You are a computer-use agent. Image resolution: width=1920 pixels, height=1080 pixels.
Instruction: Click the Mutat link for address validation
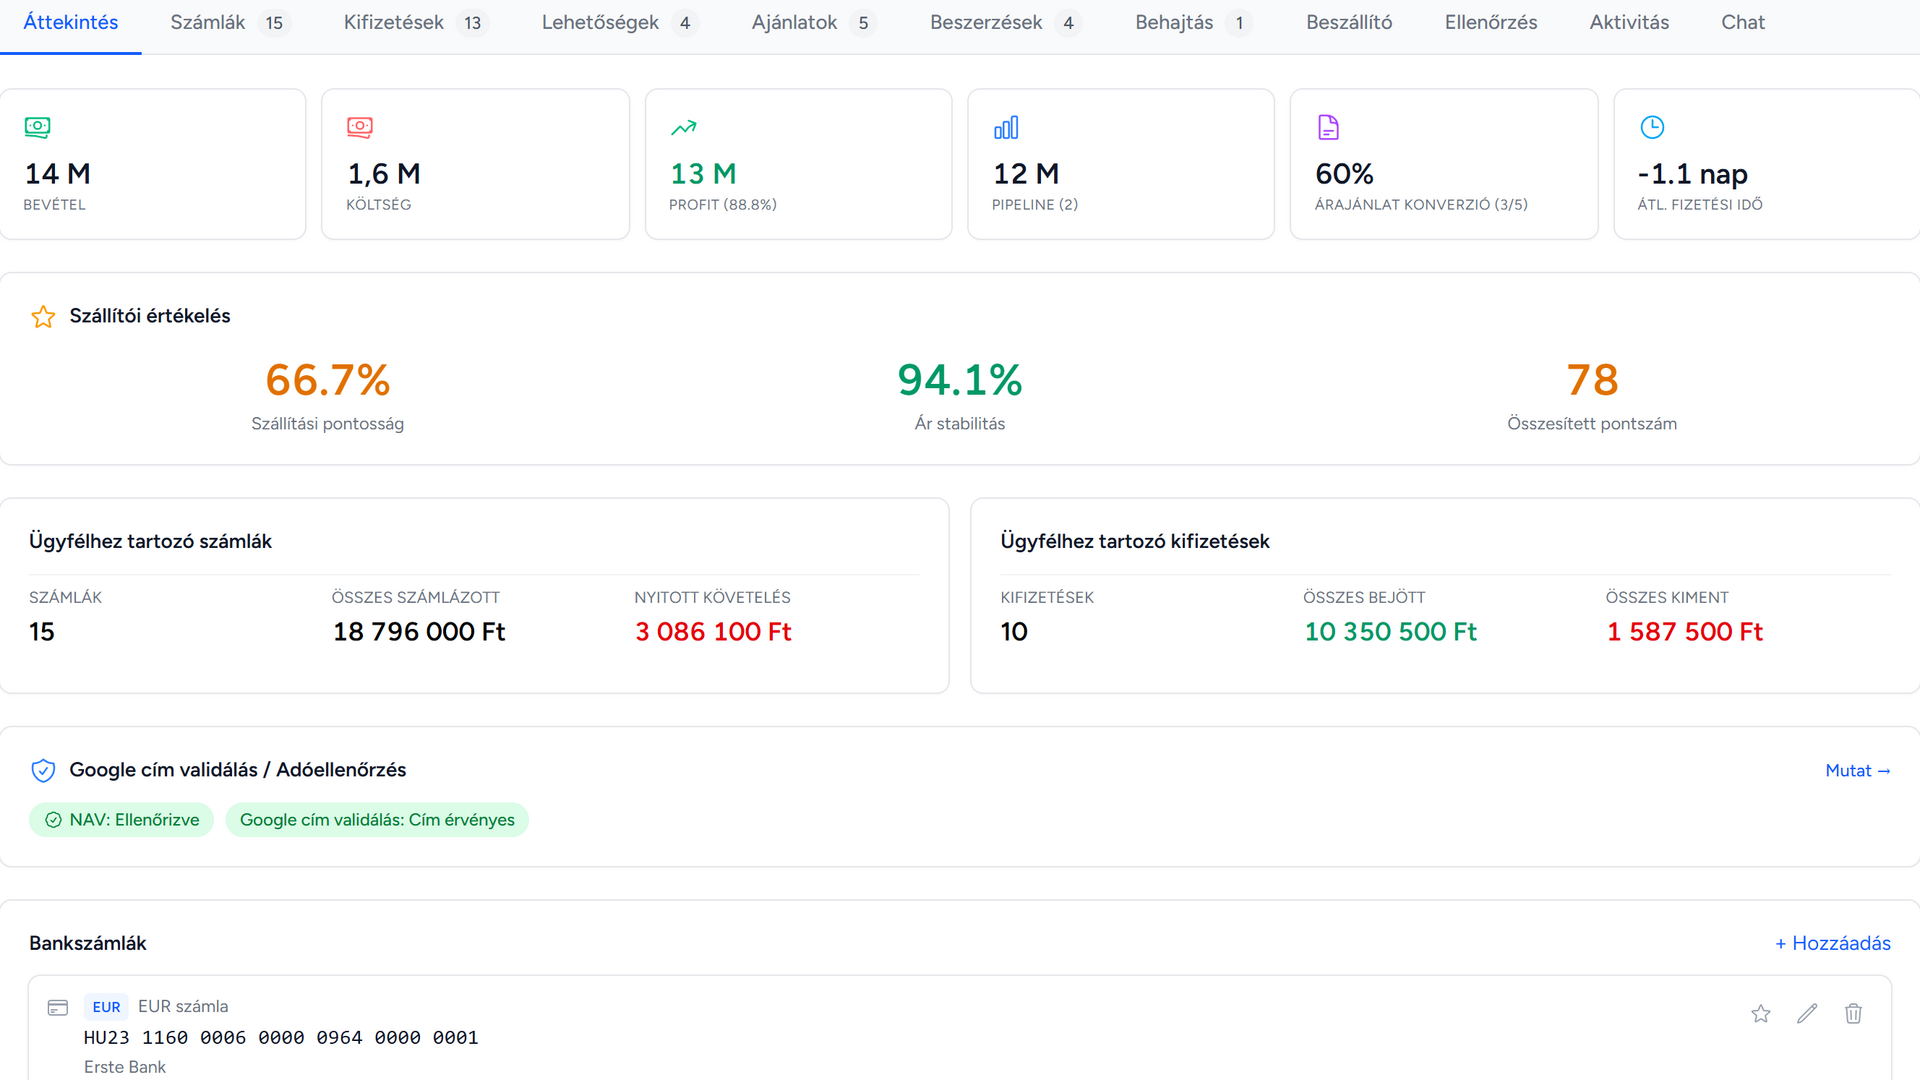click(1858, 771)
